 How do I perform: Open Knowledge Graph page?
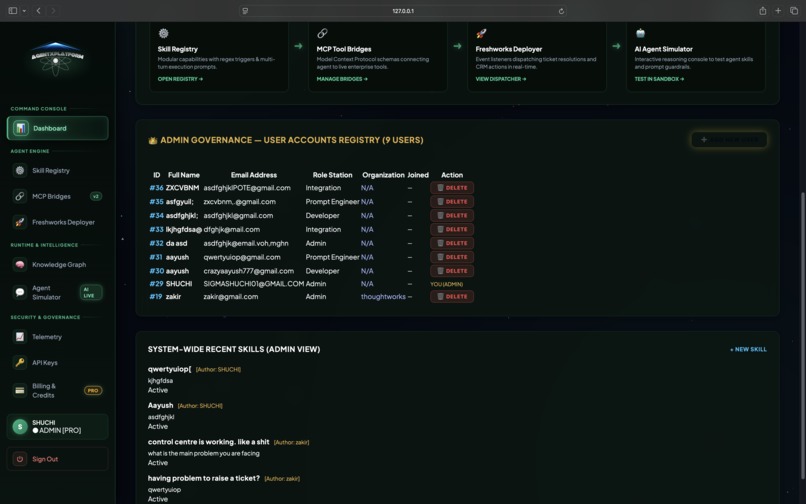tap(58, 264)
